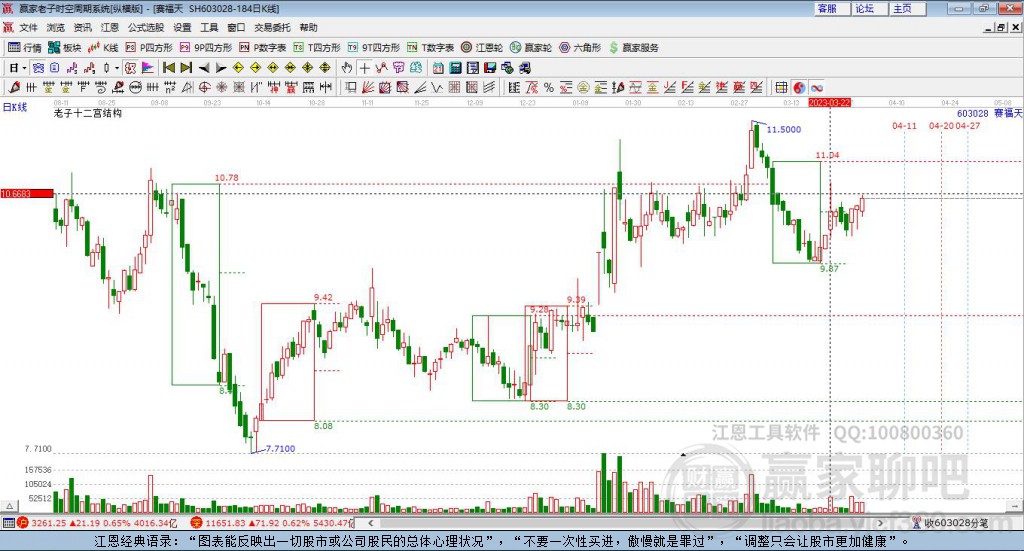The width and height of the screenshot is (1024, 551).
Task: Click the red 2023-03-22 date marker
Action: [x=829, y=102]
